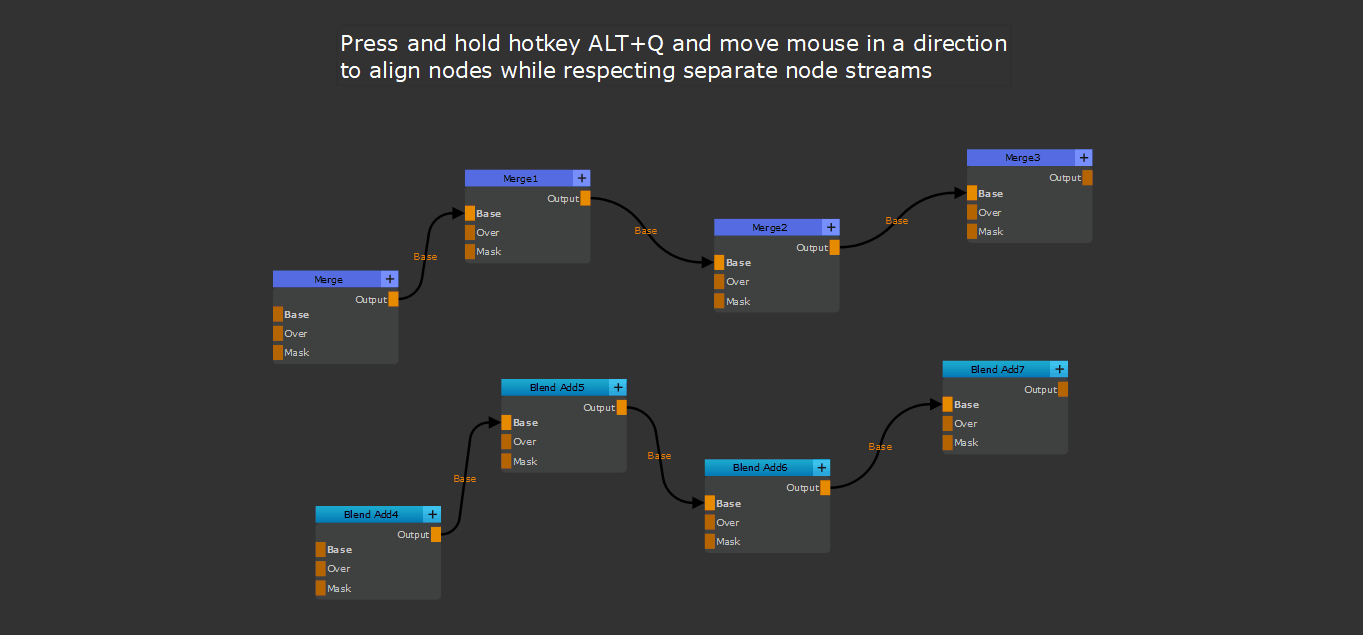Click Mask input port on Merge node

coord(278,352)
